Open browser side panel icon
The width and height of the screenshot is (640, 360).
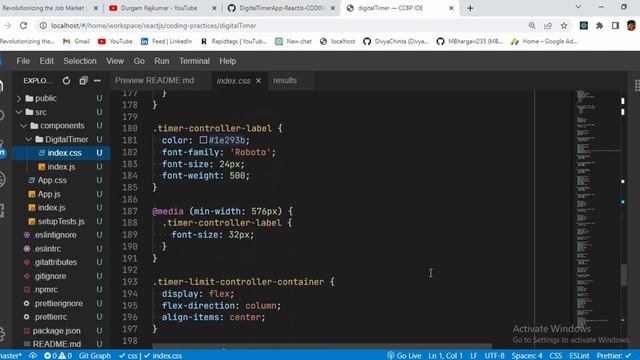pos(615,26)
